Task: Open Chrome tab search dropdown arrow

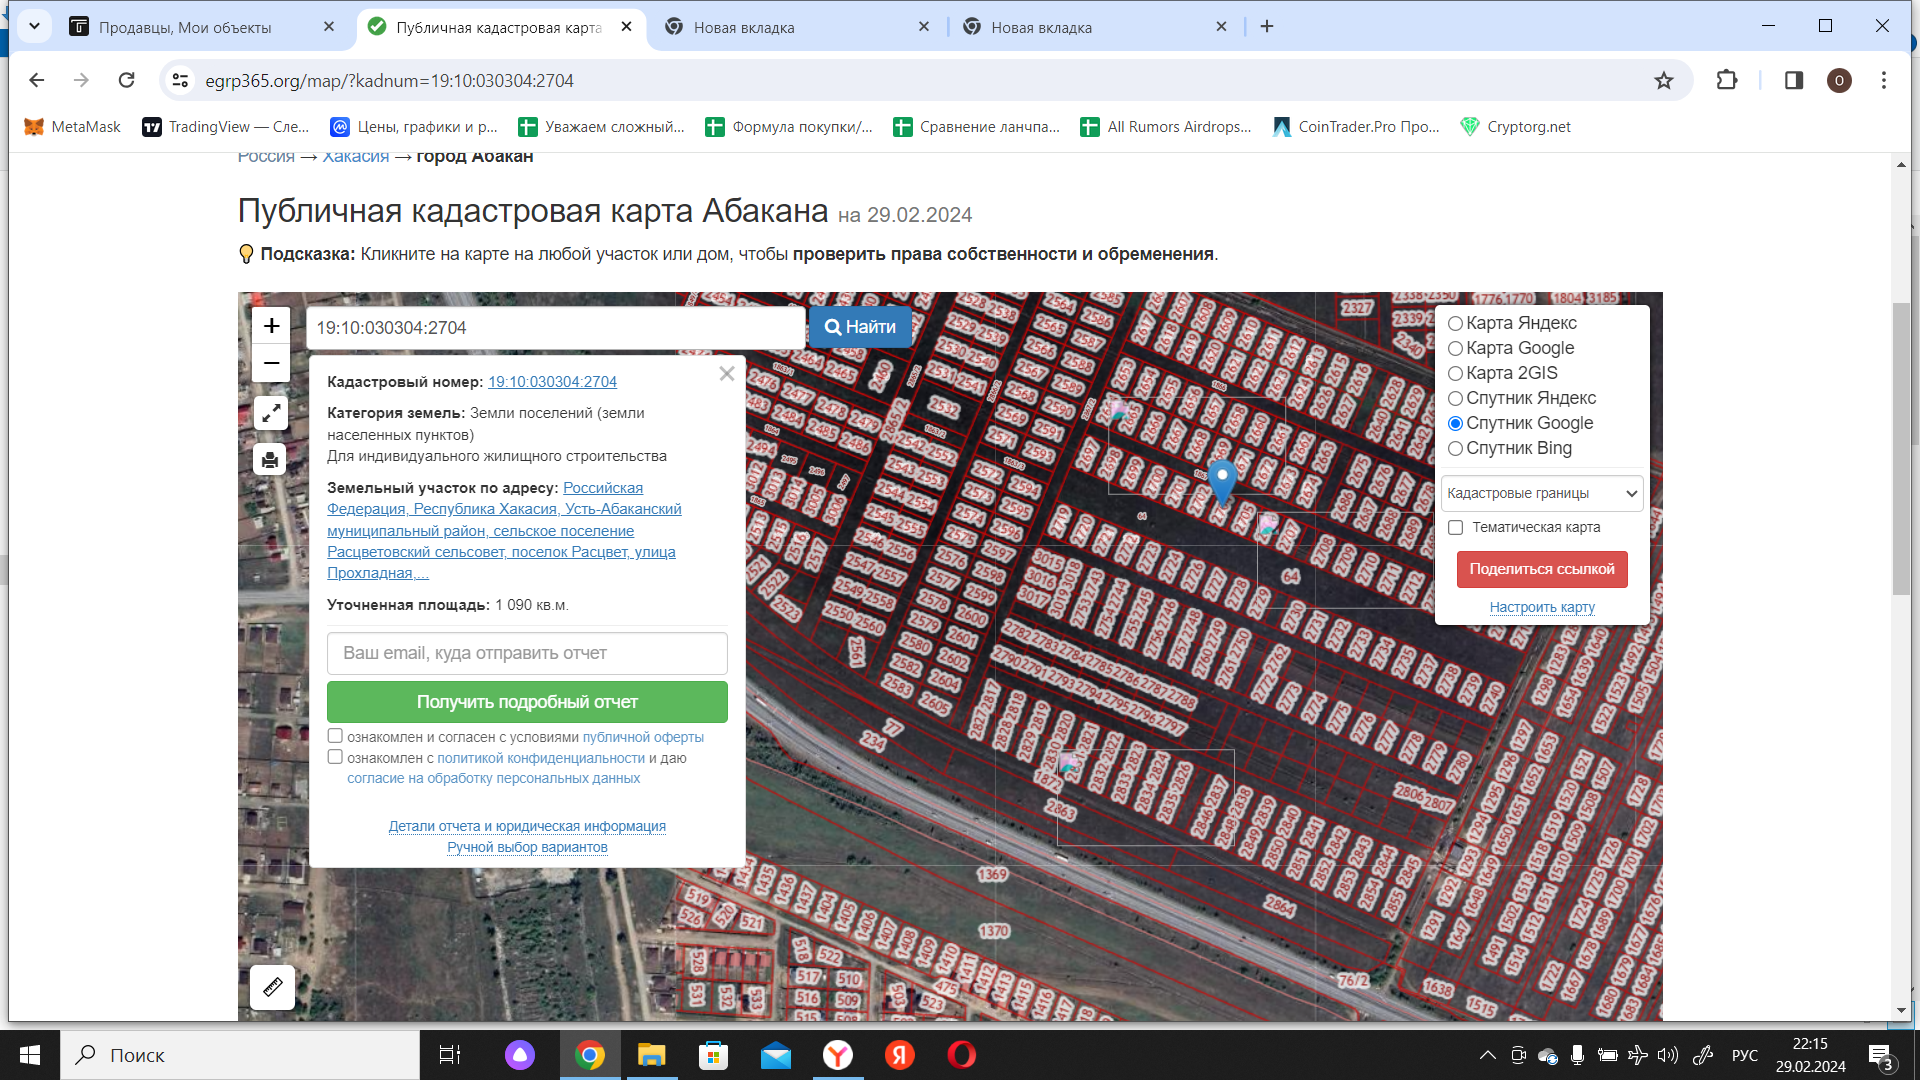Action: (x=34, y=27)
